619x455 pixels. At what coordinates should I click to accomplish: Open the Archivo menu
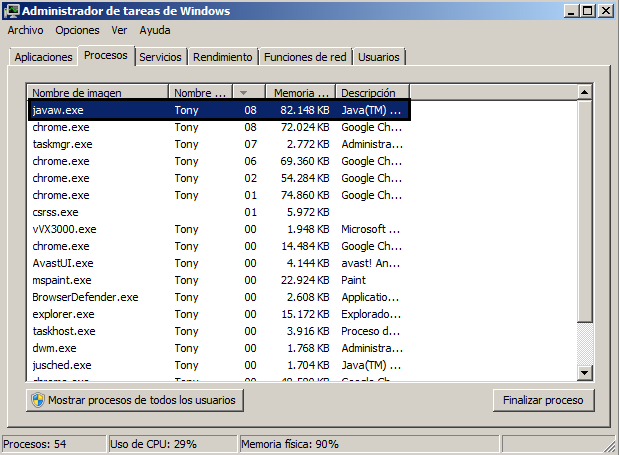pyautogui.click(x=25, y=30)
